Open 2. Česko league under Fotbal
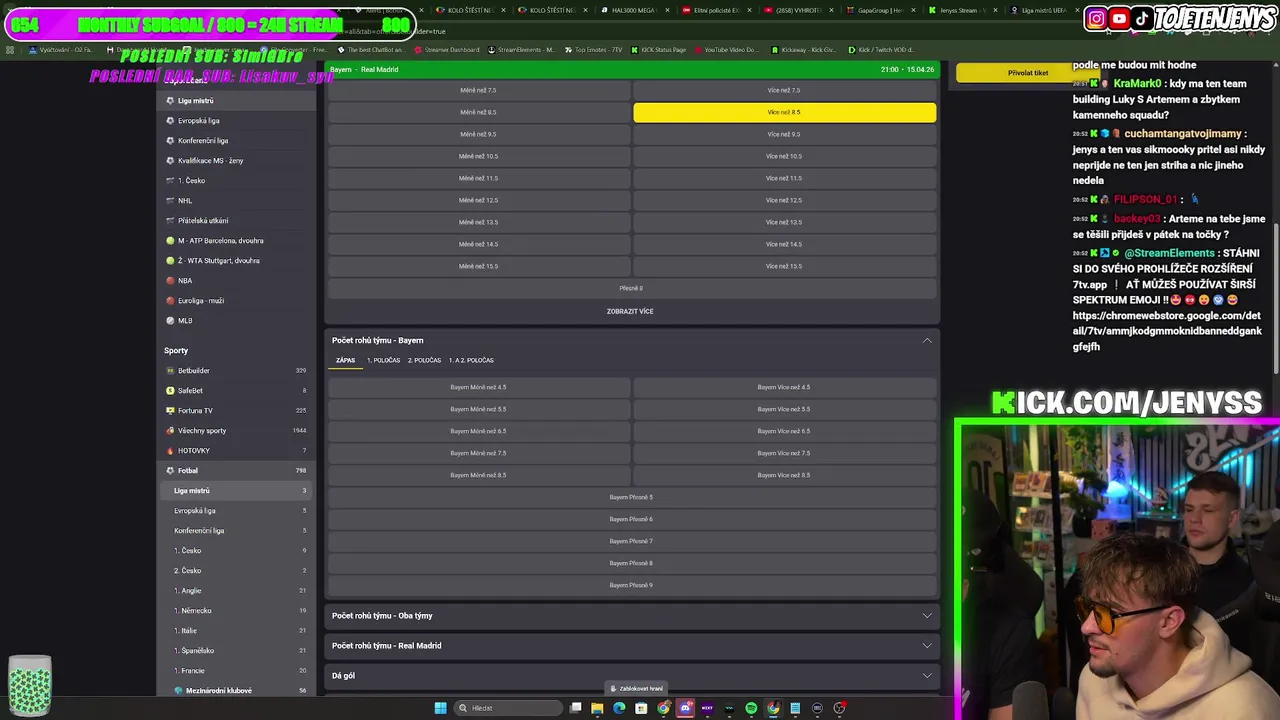1280x720 pixels. 237,571
